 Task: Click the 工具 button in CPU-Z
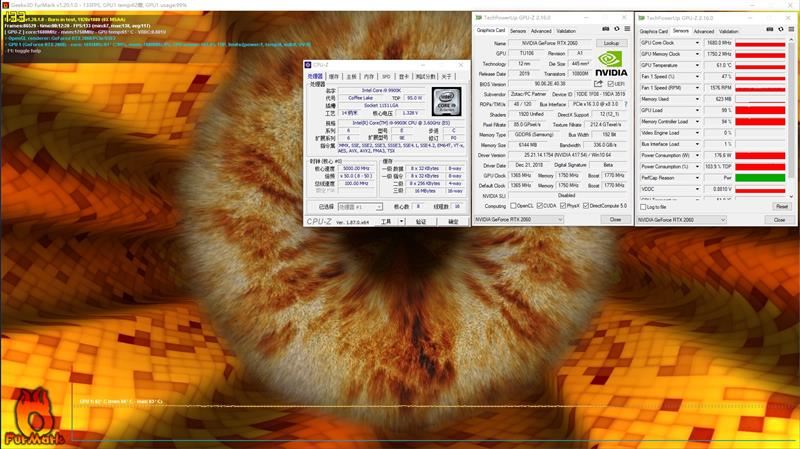coord(386,221)
